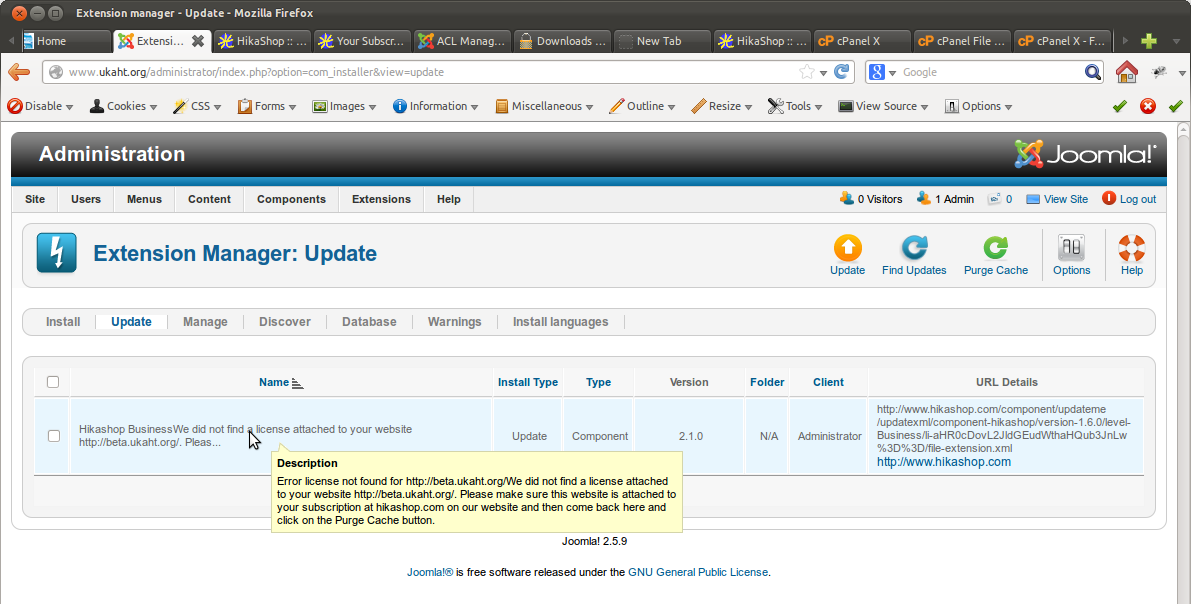Screen dimensions: 1191x604
Task: Open the Tools dropdown menu
Action: [x=795, y=106]
